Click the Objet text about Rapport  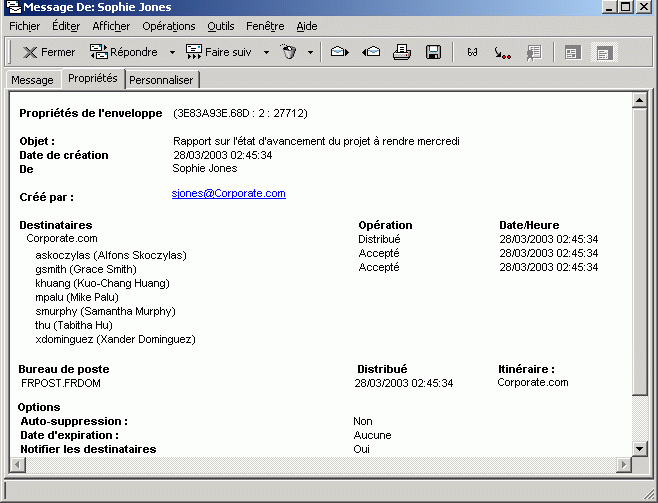coord(316,141)
